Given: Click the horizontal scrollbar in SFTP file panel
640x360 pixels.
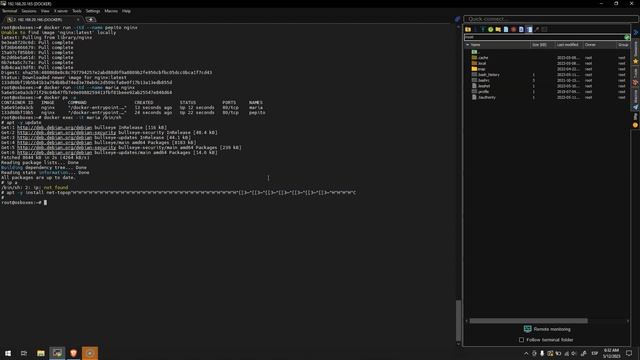Looking at the screenshot, I should coord(529,321).
